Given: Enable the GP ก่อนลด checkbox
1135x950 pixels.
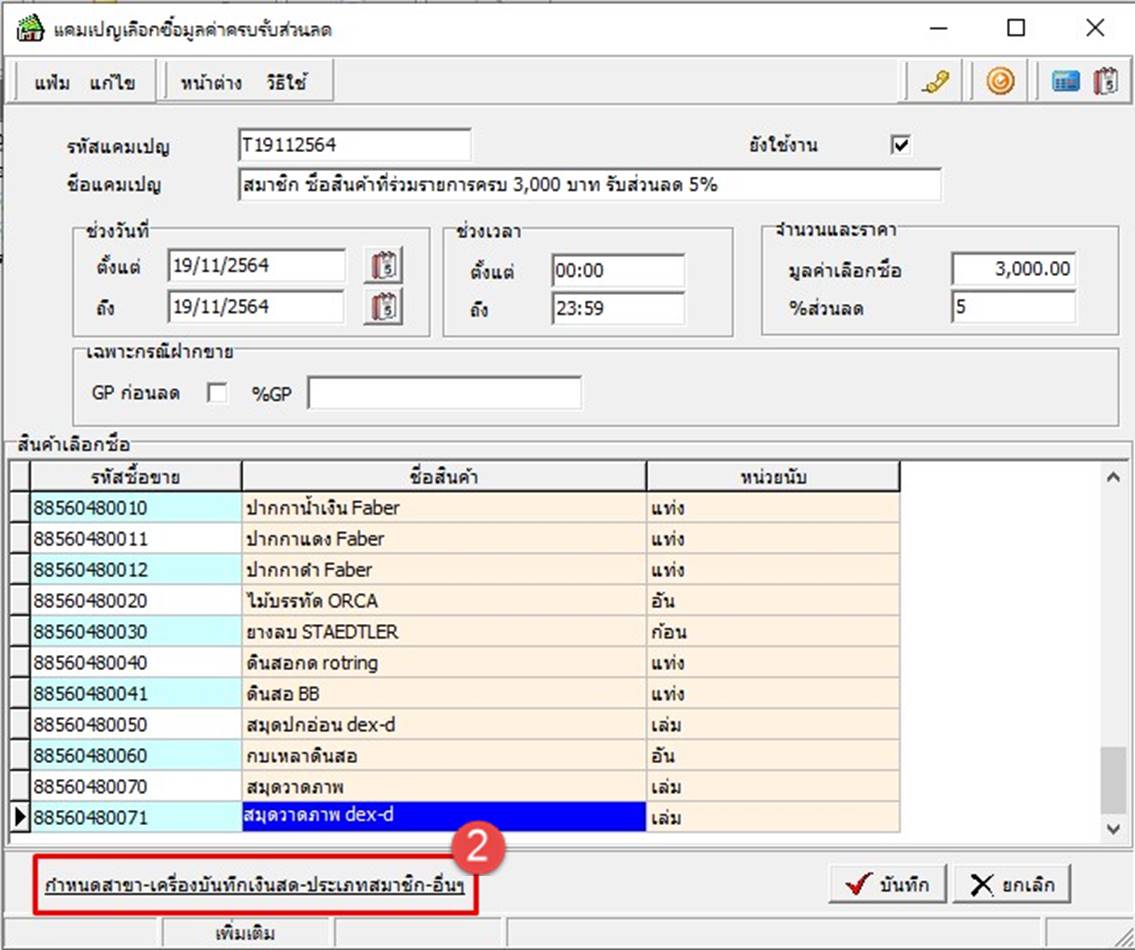Looking at the screenshot, I should [x=216, y=393].
